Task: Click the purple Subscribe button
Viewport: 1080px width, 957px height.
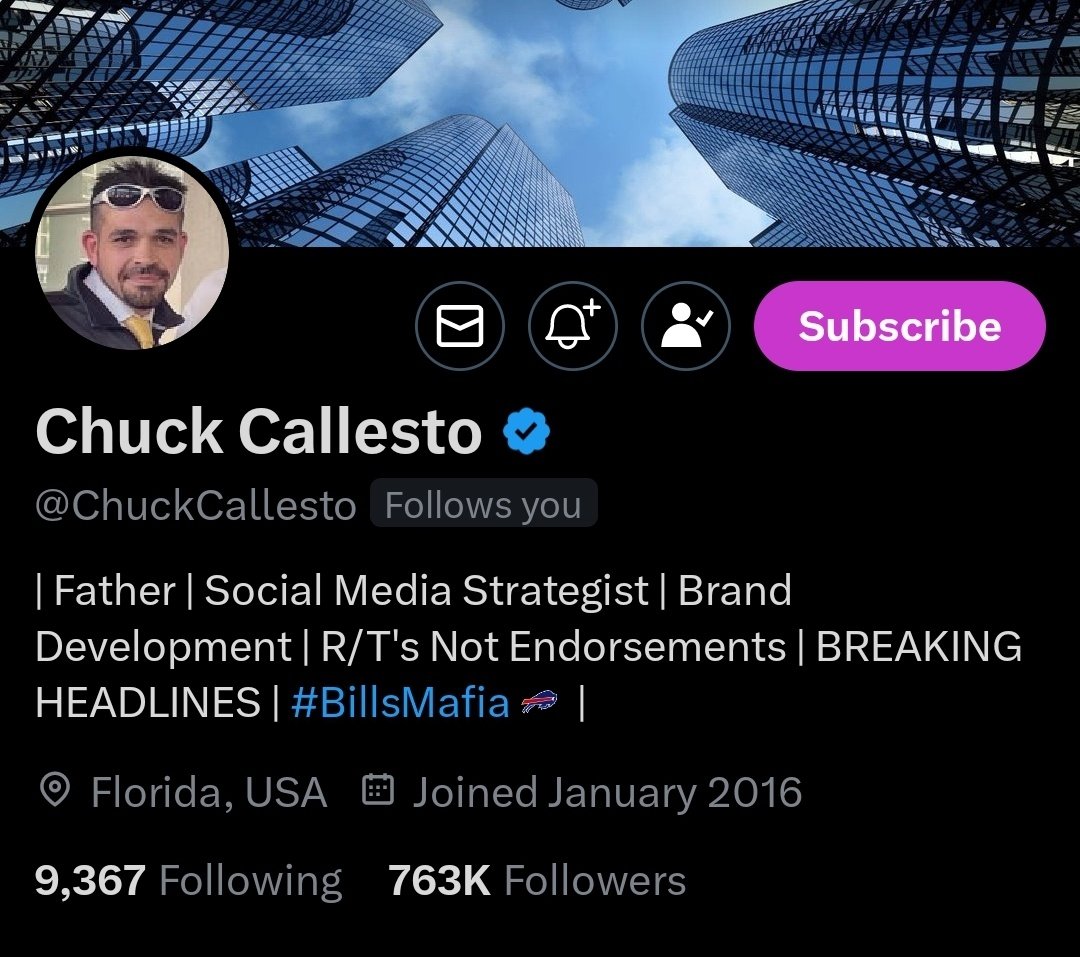Action: (x=900, y=326)
